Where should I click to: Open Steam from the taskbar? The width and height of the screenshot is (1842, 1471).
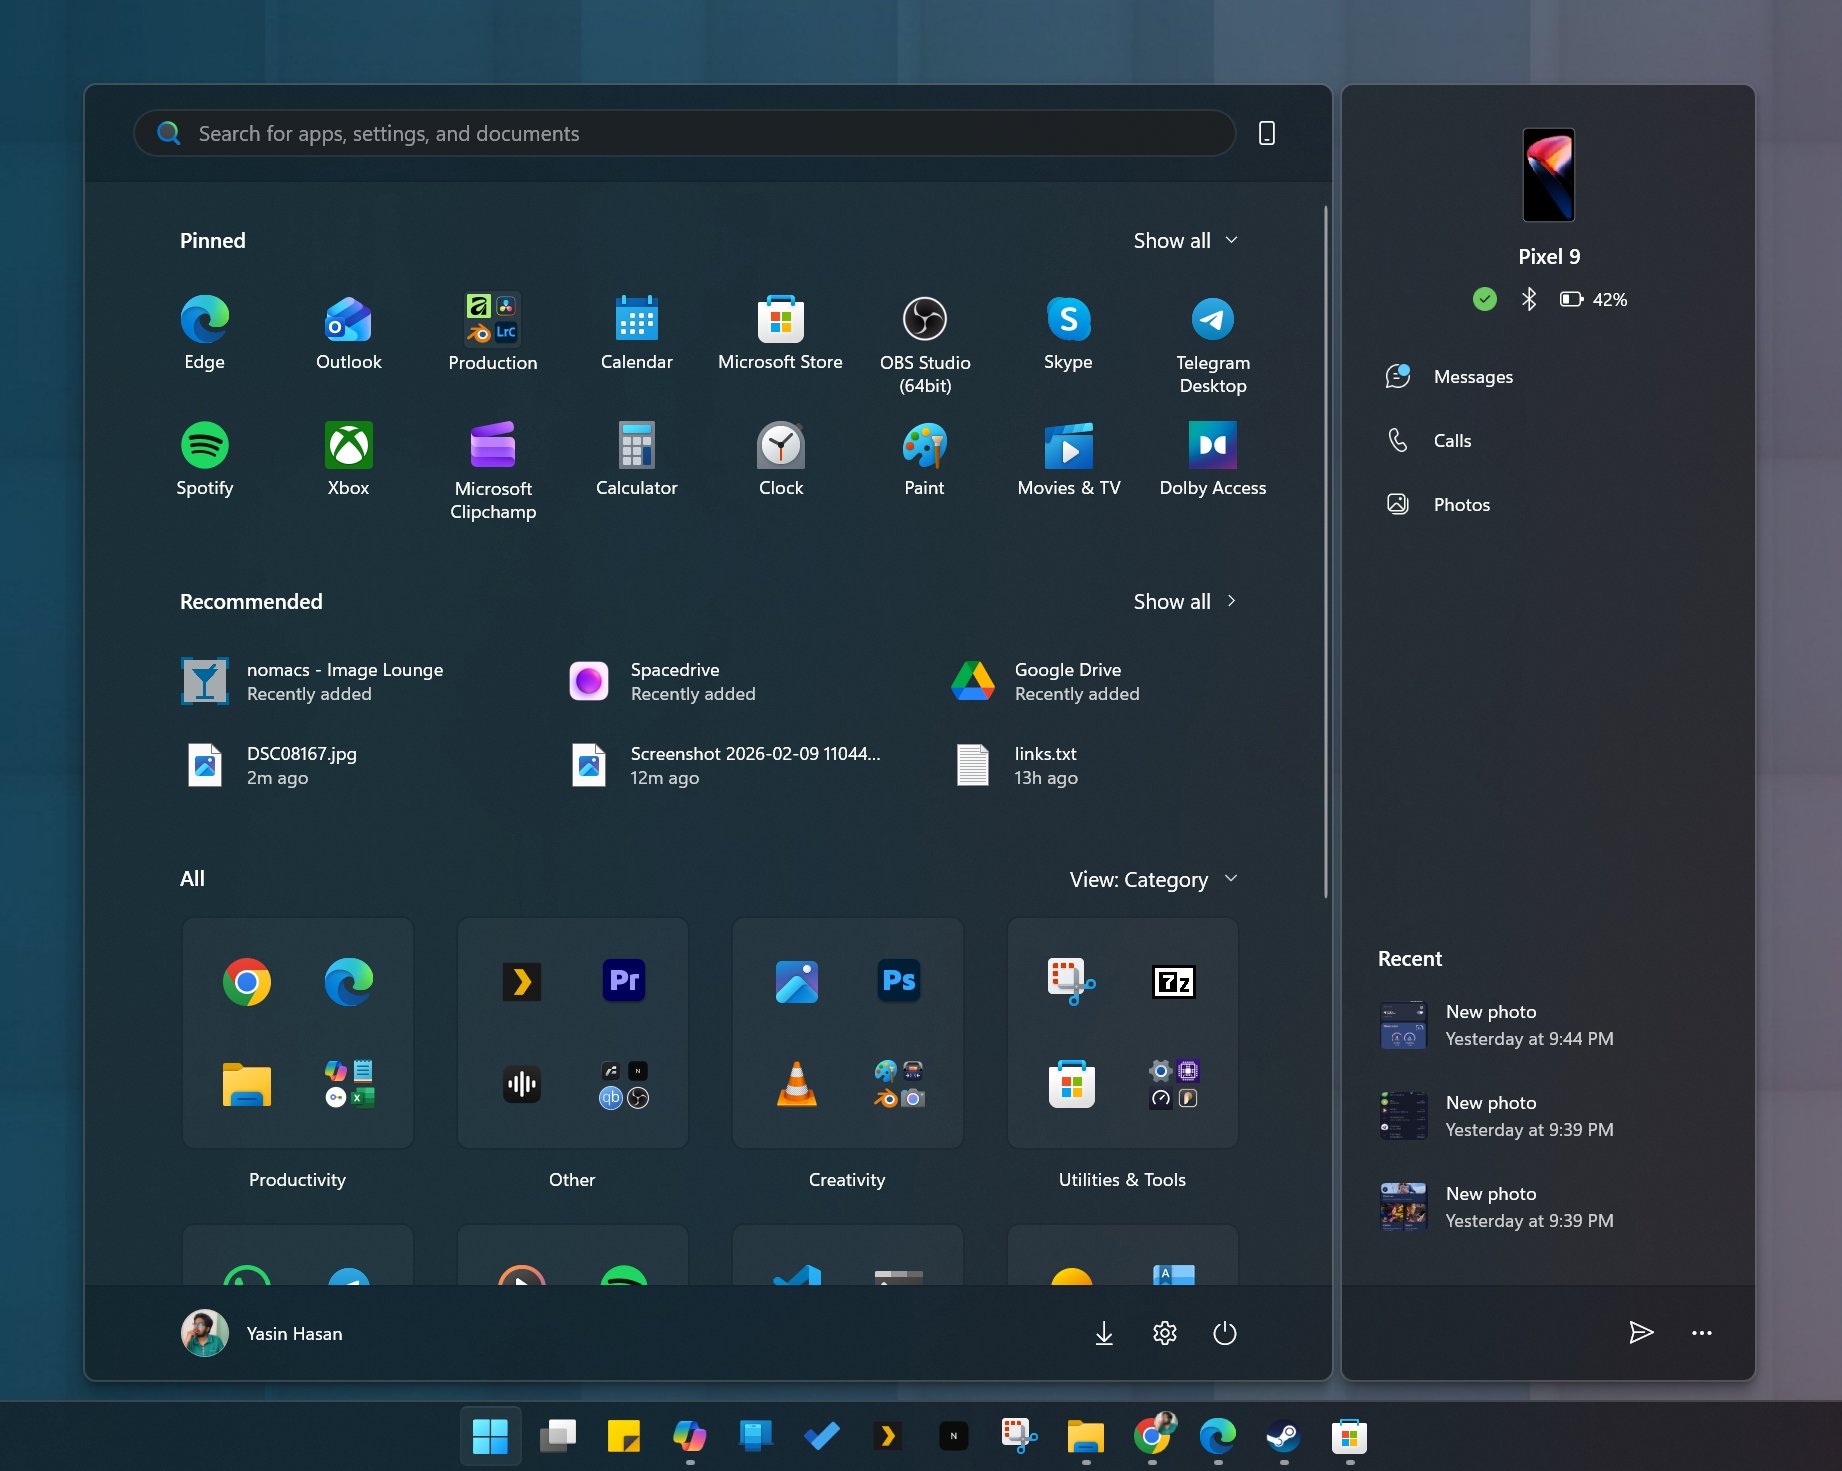click(x=1283, y=1437)
